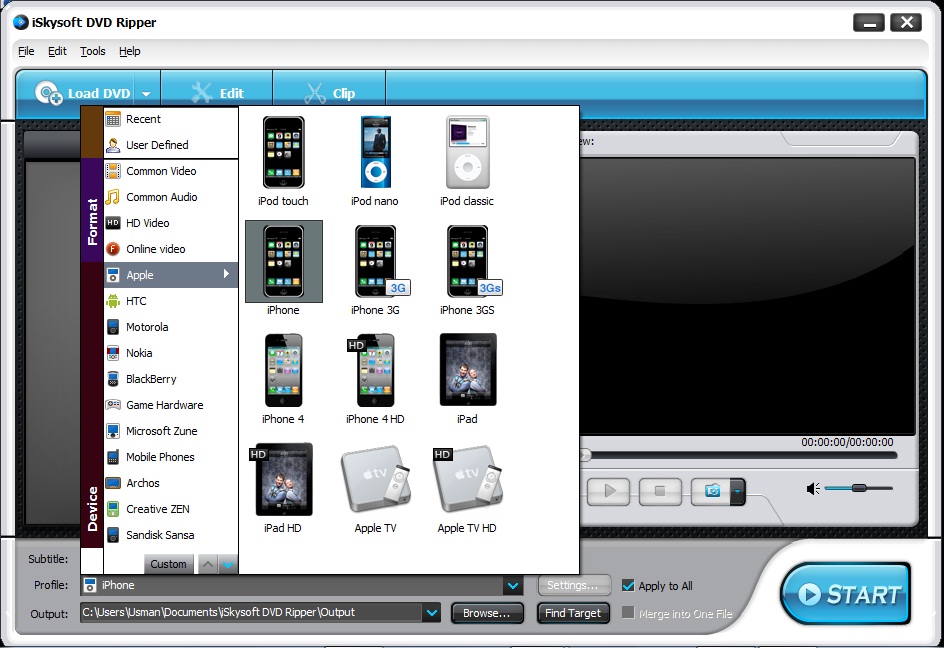
Task: Toggle the Merge into One File checkbox
Action: [628, 613]
